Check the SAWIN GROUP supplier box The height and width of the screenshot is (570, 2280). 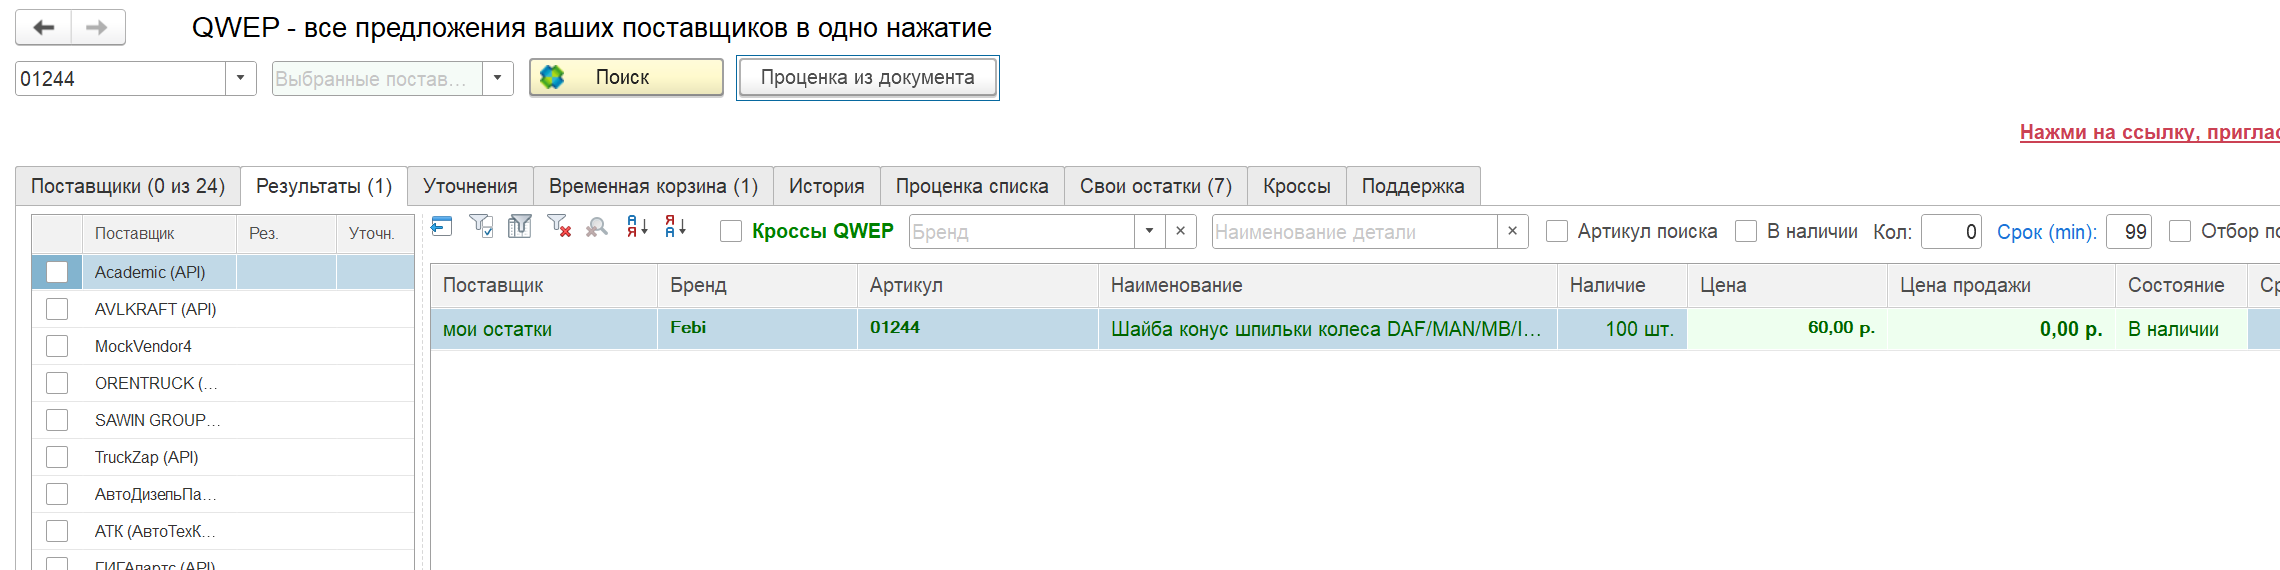(57, 420)
